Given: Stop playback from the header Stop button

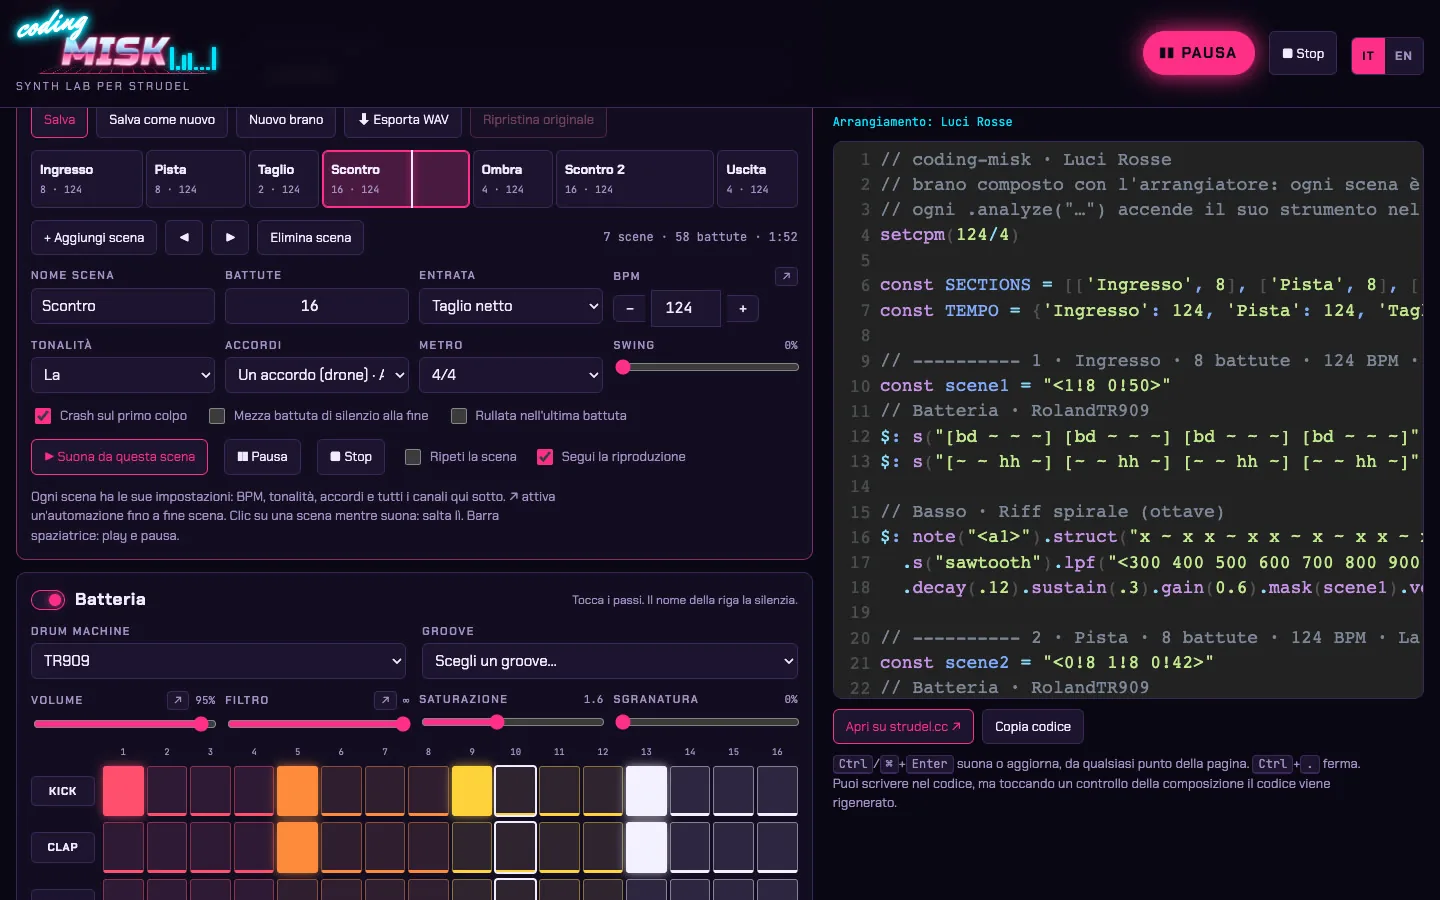Looking at the screenshot, I should [1303, 54].
